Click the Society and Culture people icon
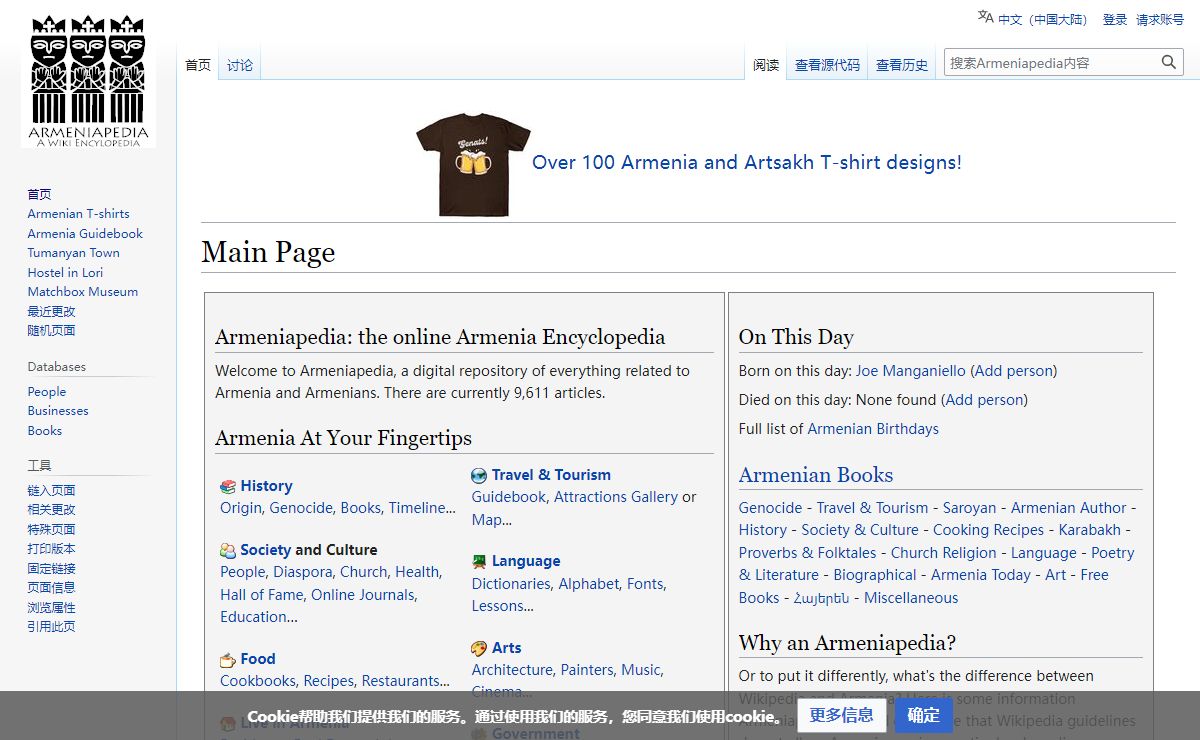1200x740 pixels. coord(228,551)
